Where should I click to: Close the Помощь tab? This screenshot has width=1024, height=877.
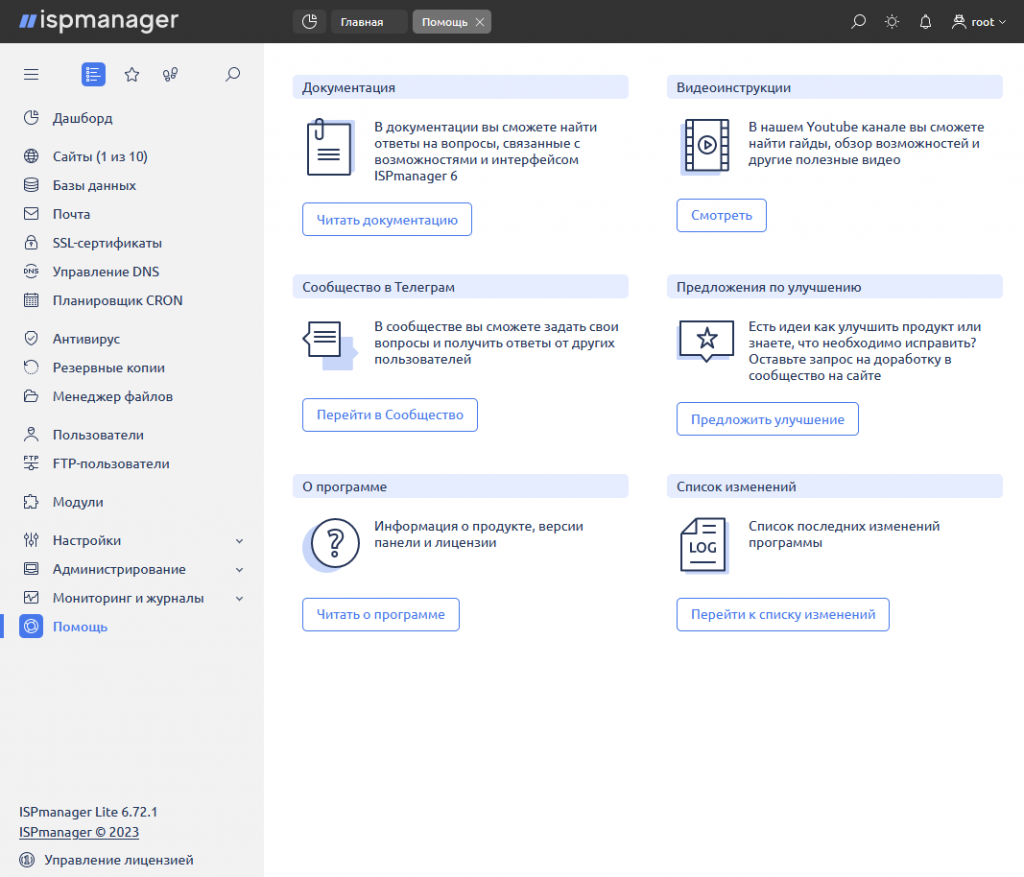(x=480, y=22)
